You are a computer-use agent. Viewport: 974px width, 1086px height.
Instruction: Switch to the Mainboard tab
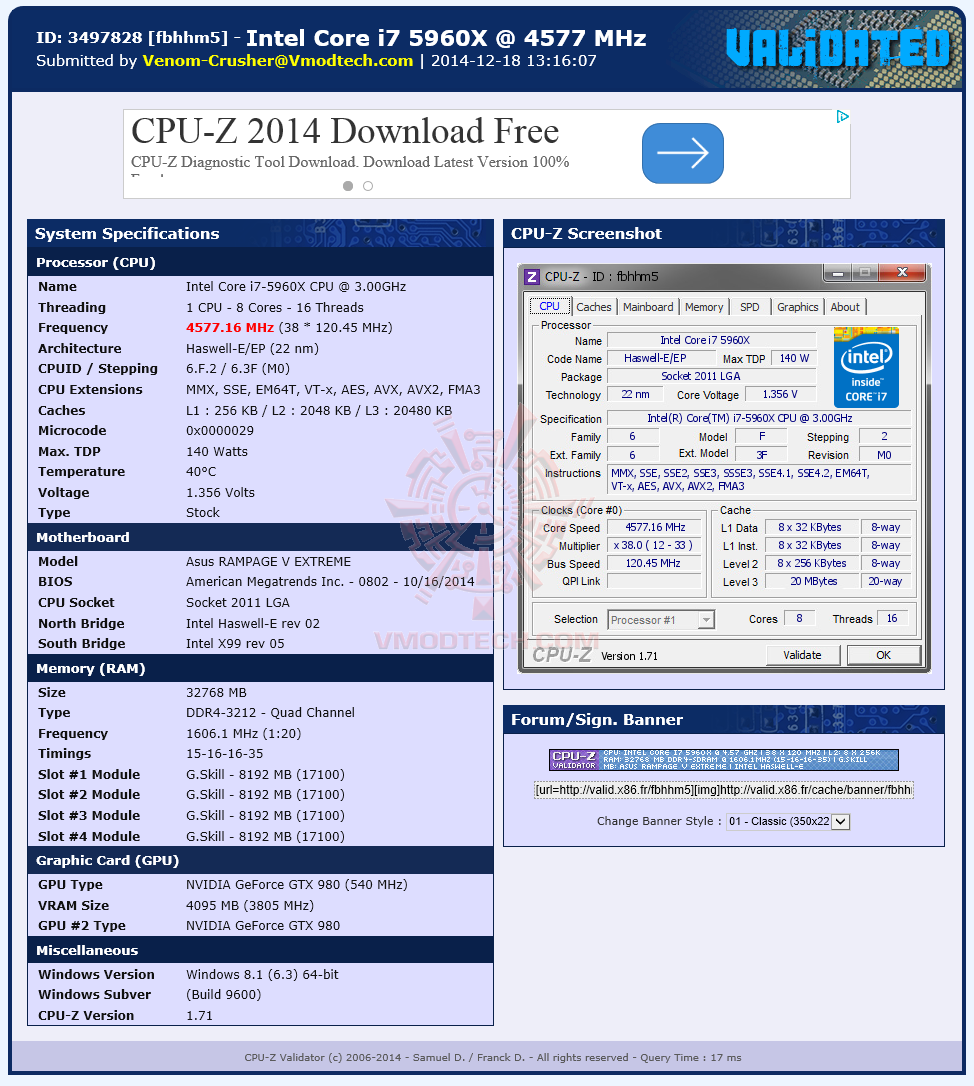(x=648, y=307)
